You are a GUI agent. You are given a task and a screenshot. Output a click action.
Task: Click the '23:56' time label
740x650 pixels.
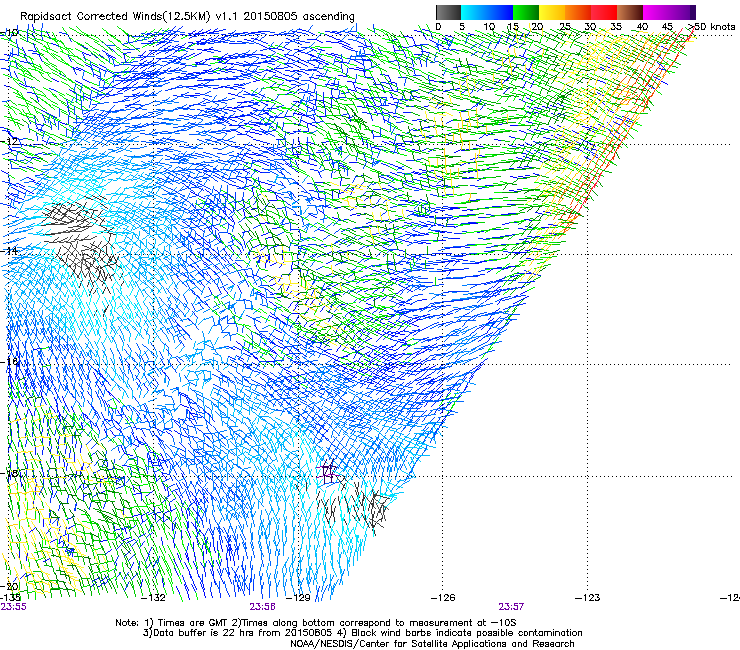pos(262,607)
